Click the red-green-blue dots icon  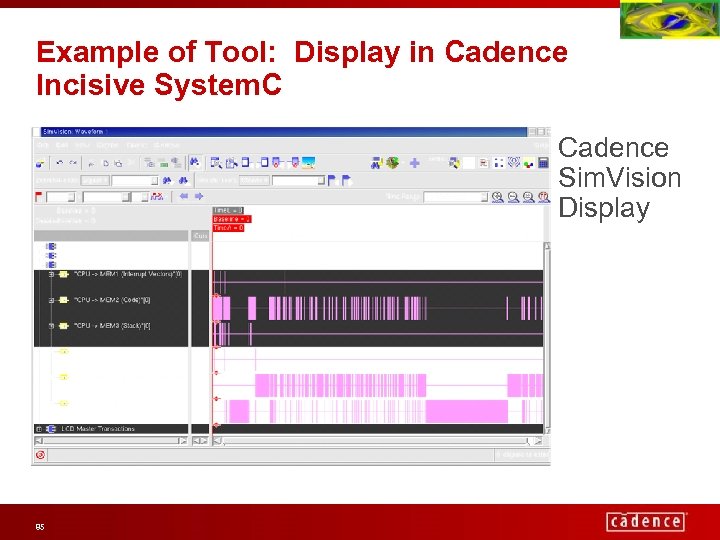tap(529, 163)
